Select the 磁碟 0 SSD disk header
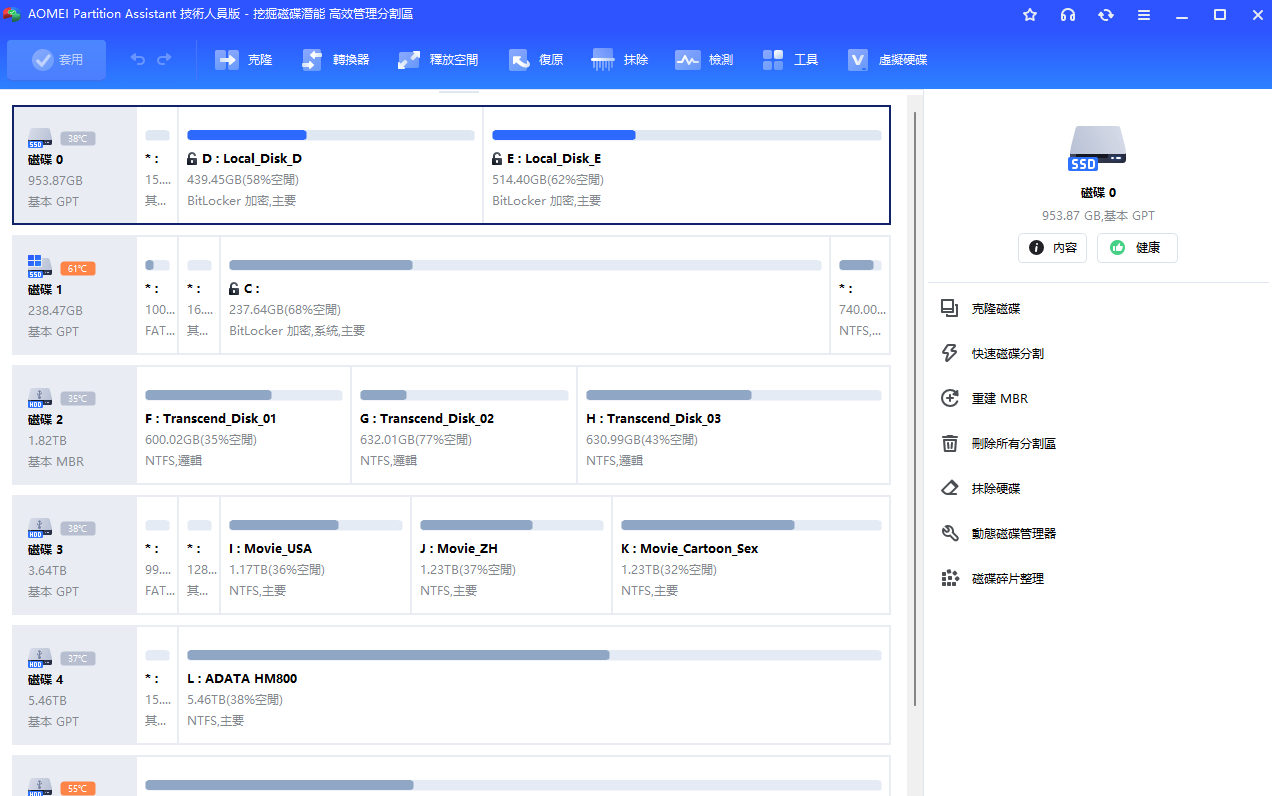 point(75,165)
